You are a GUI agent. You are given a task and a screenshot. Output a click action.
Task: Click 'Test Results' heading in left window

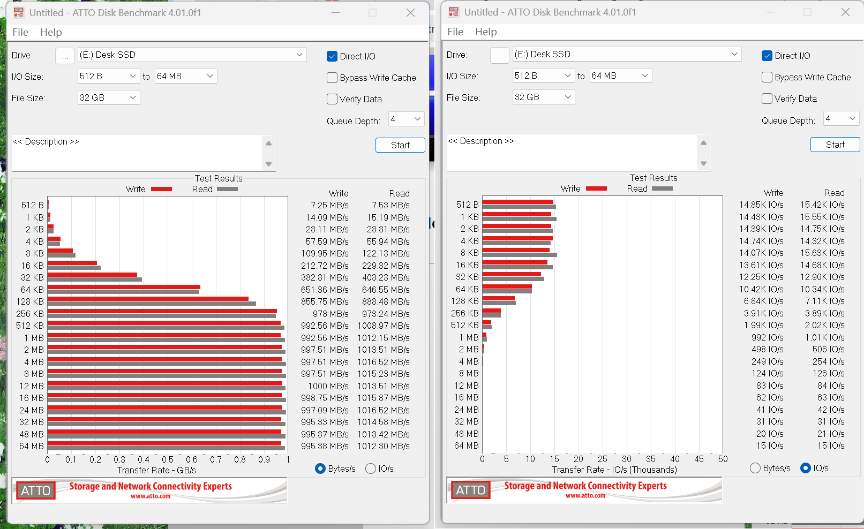point(218,179)
